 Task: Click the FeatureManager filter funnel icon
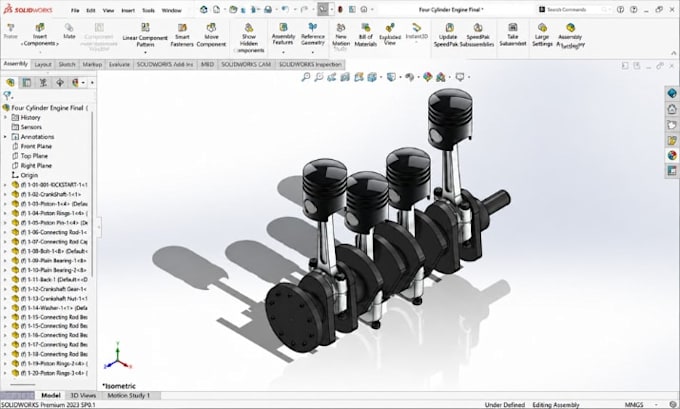7,95
